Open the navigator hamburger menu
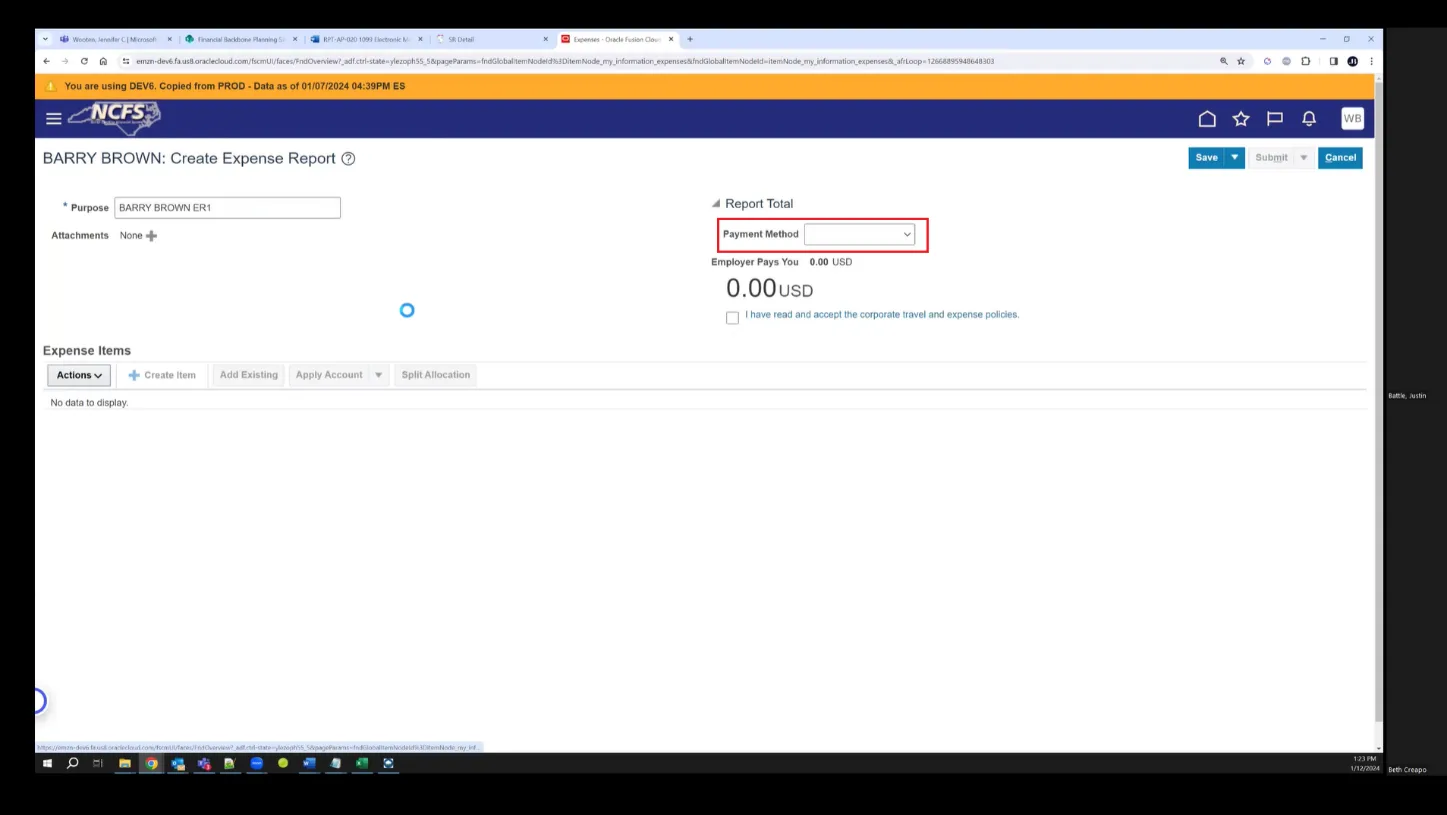This screenshot has height=815, width=1447. tap(54, 119)
